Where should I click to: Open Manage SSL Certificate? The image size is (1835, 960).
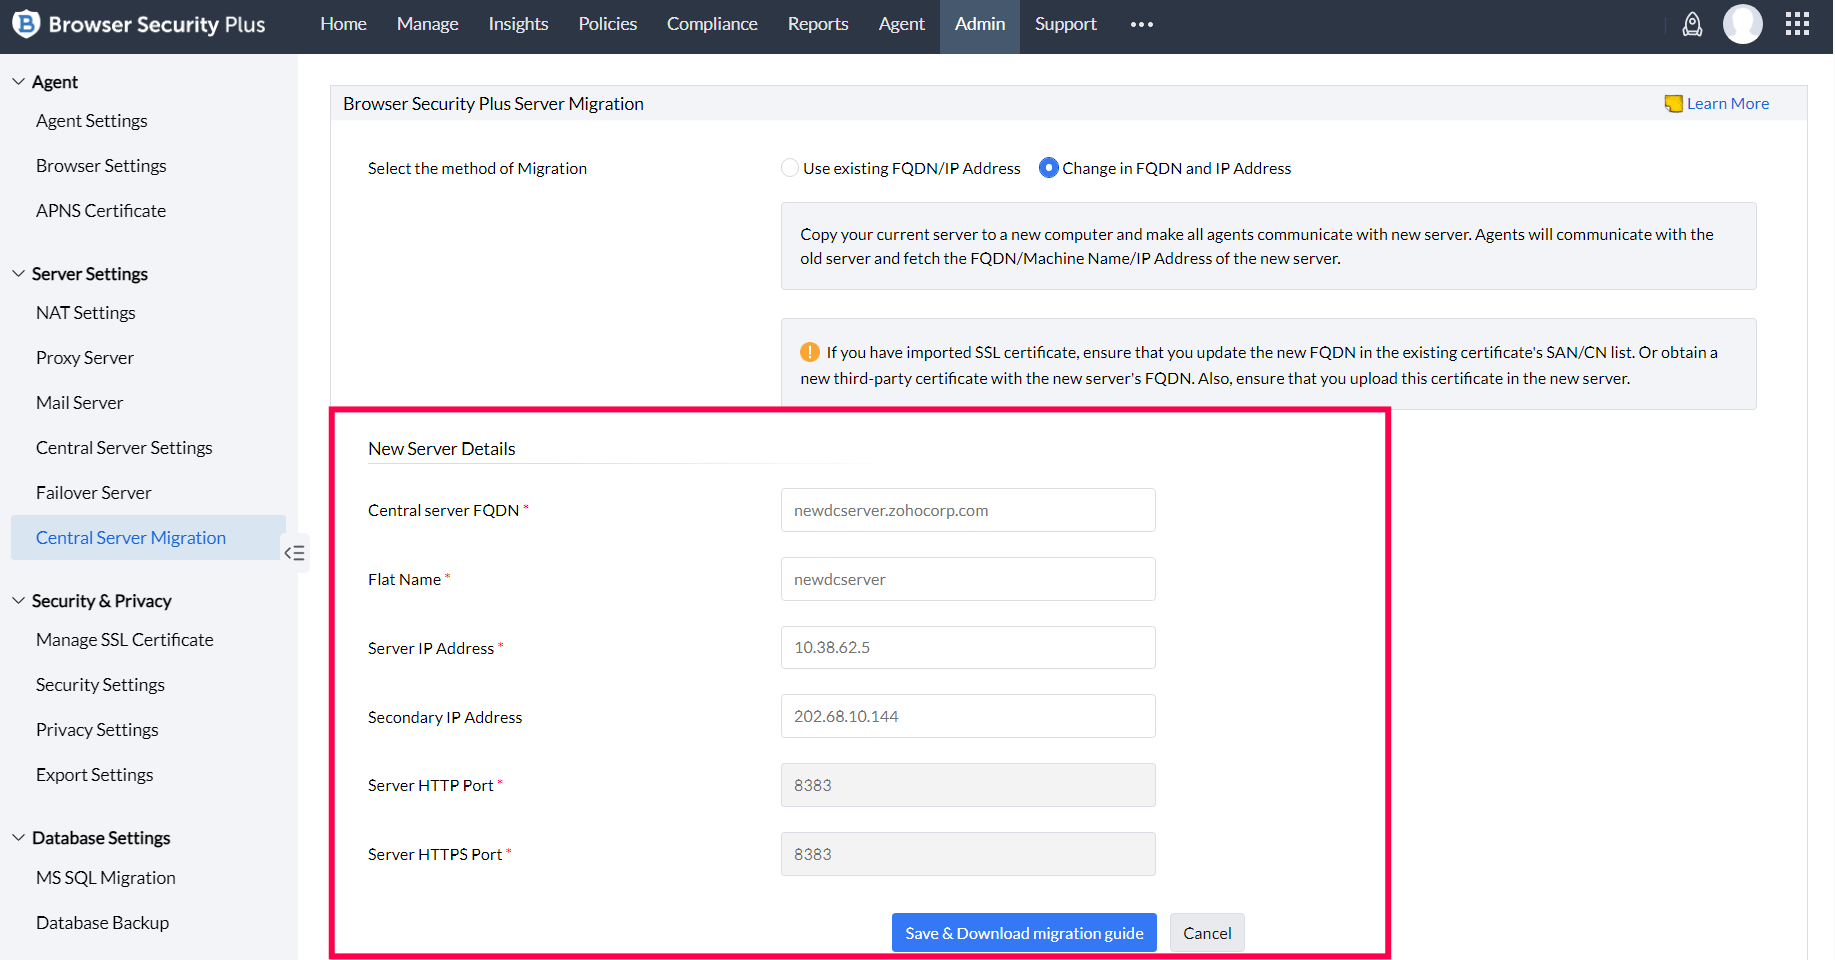pos(125,640)
